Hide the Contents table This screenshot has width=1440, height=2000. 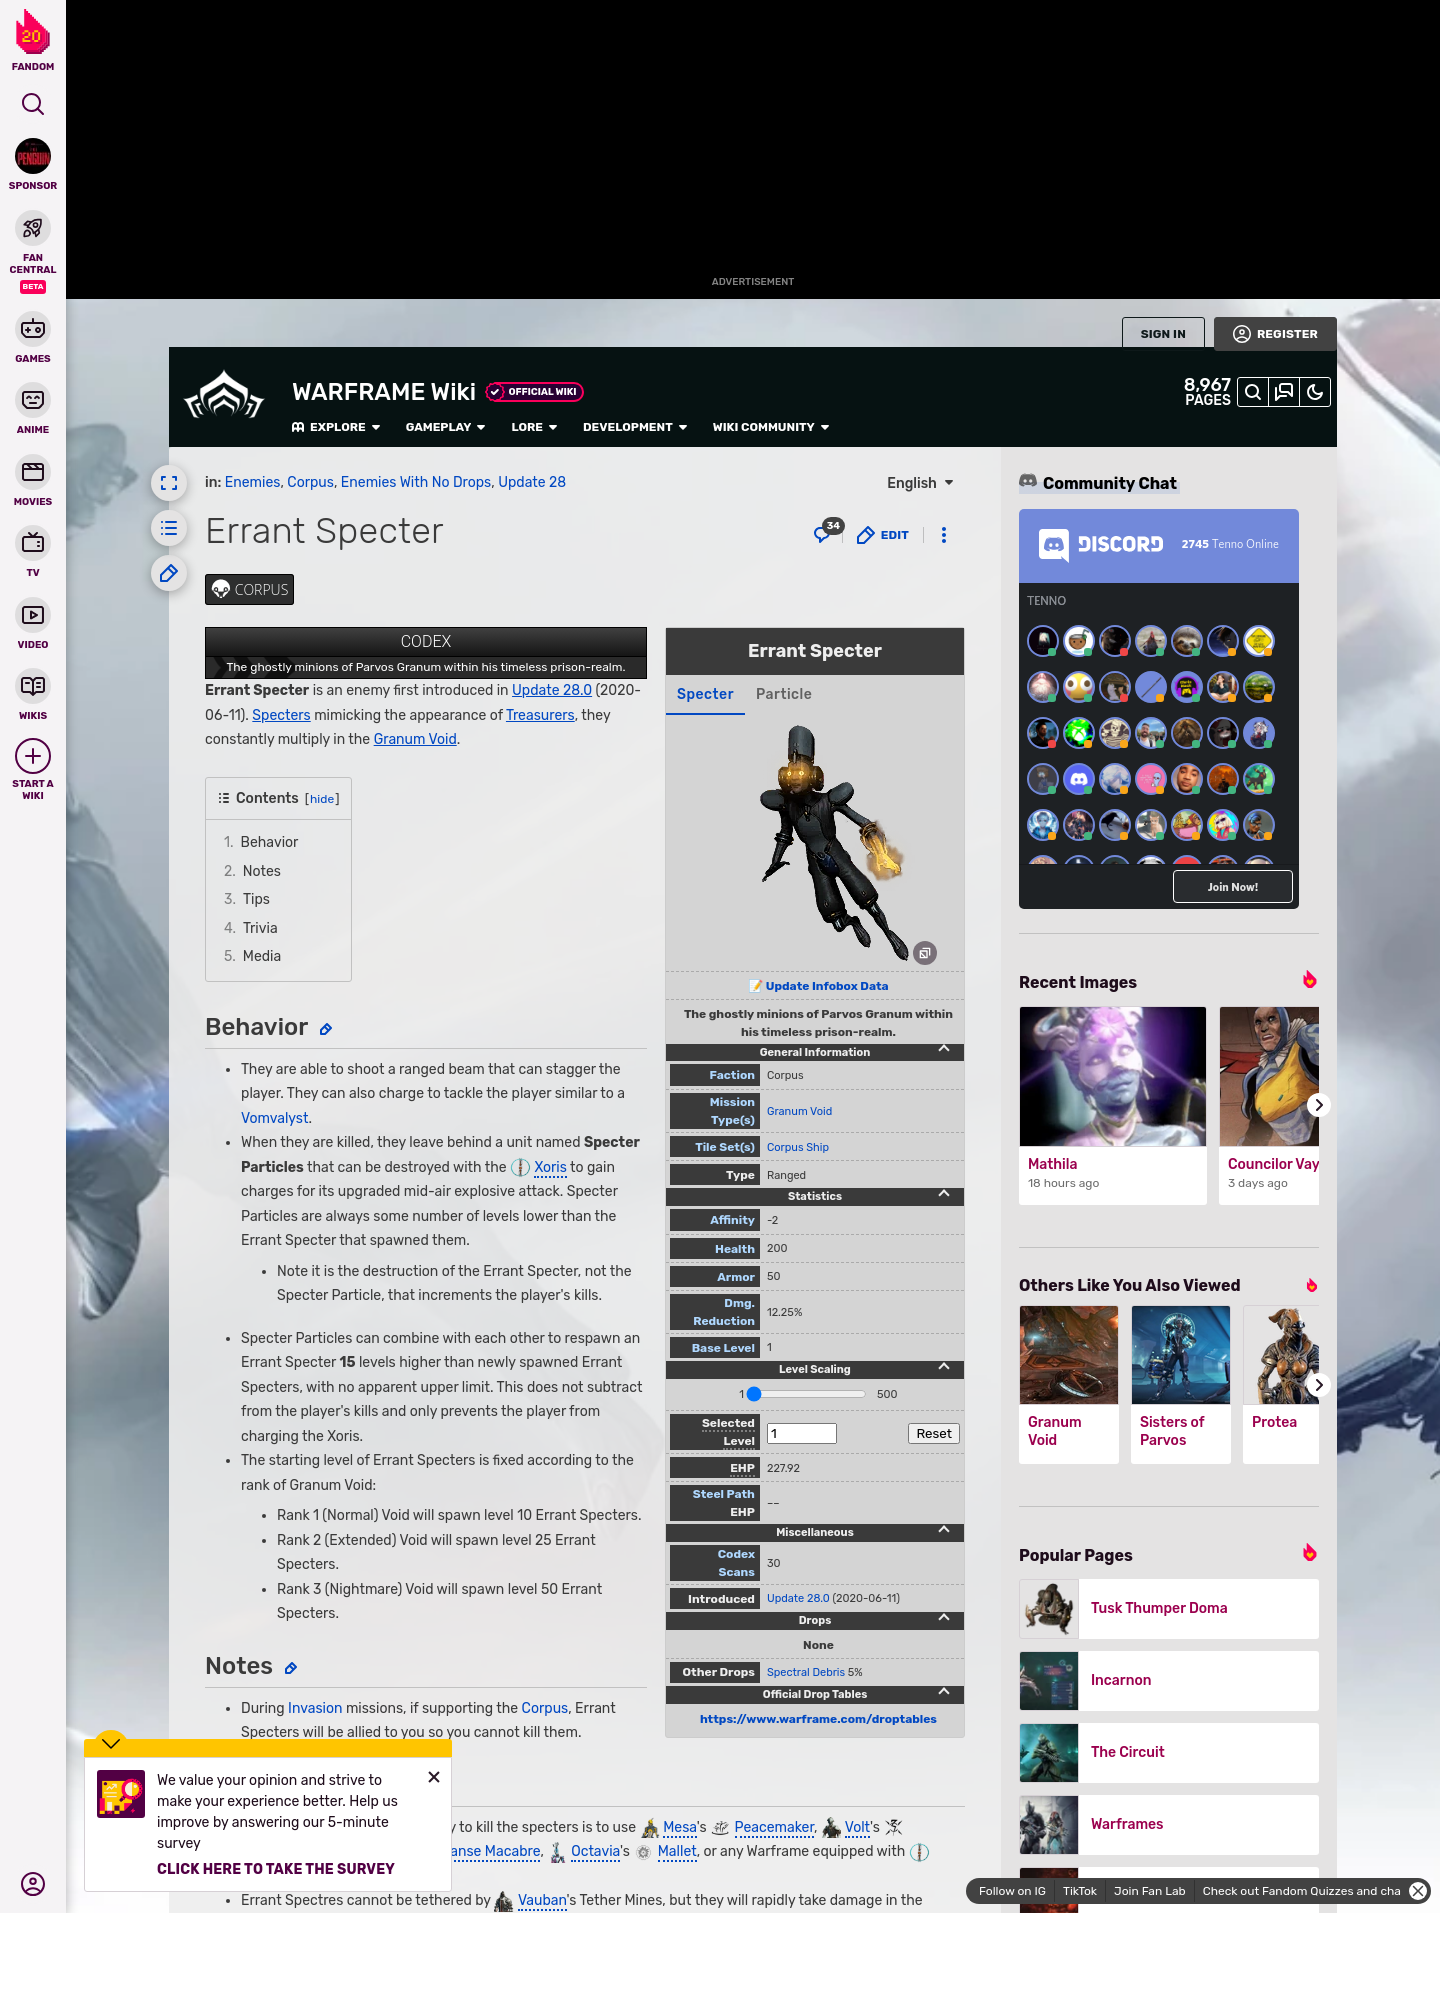(322, 799)
